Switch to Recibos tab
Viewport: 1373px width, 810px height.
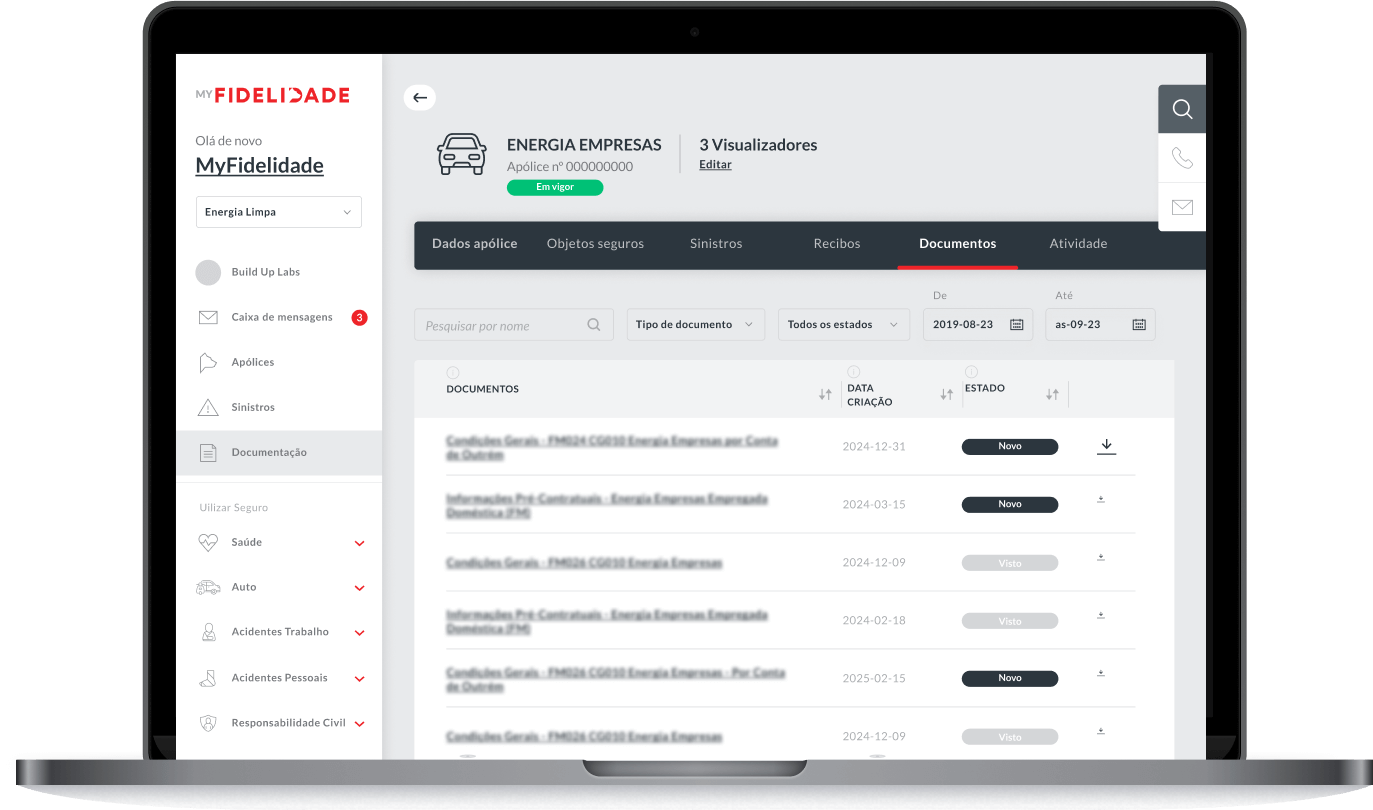837,243
